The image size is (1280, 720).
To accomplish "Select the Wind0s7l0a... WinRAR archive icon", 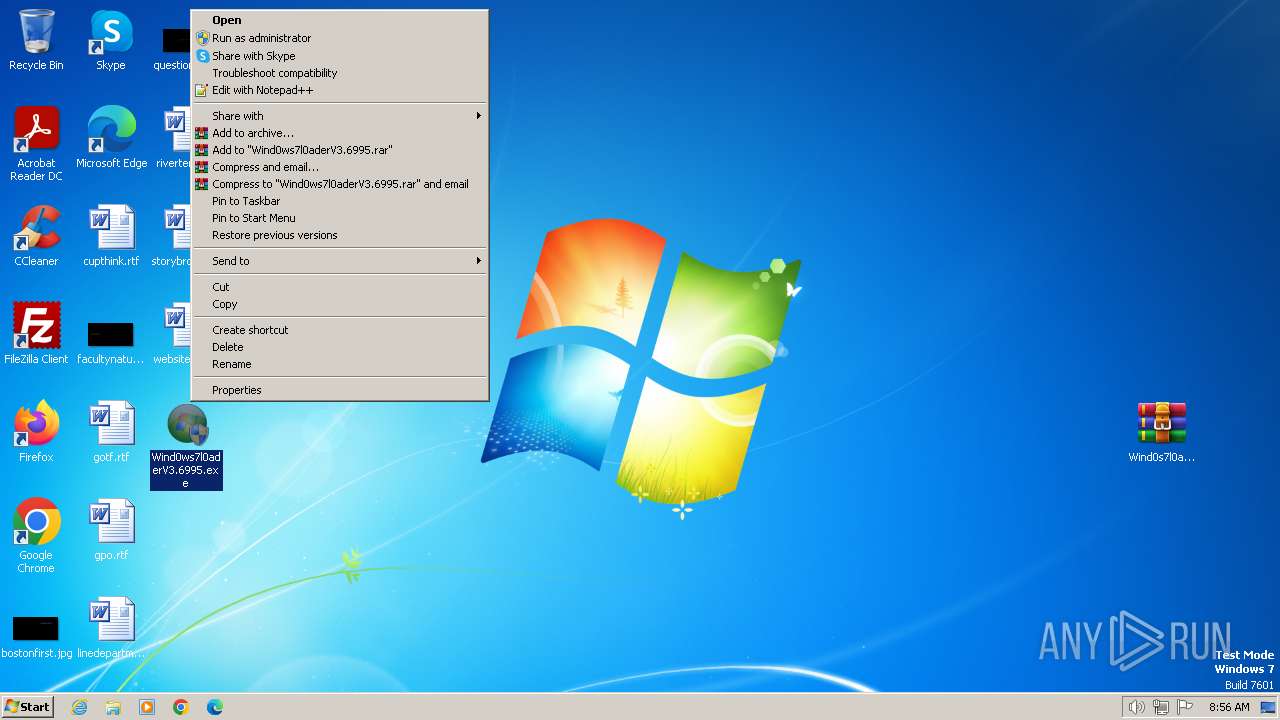I will 1161,432.
